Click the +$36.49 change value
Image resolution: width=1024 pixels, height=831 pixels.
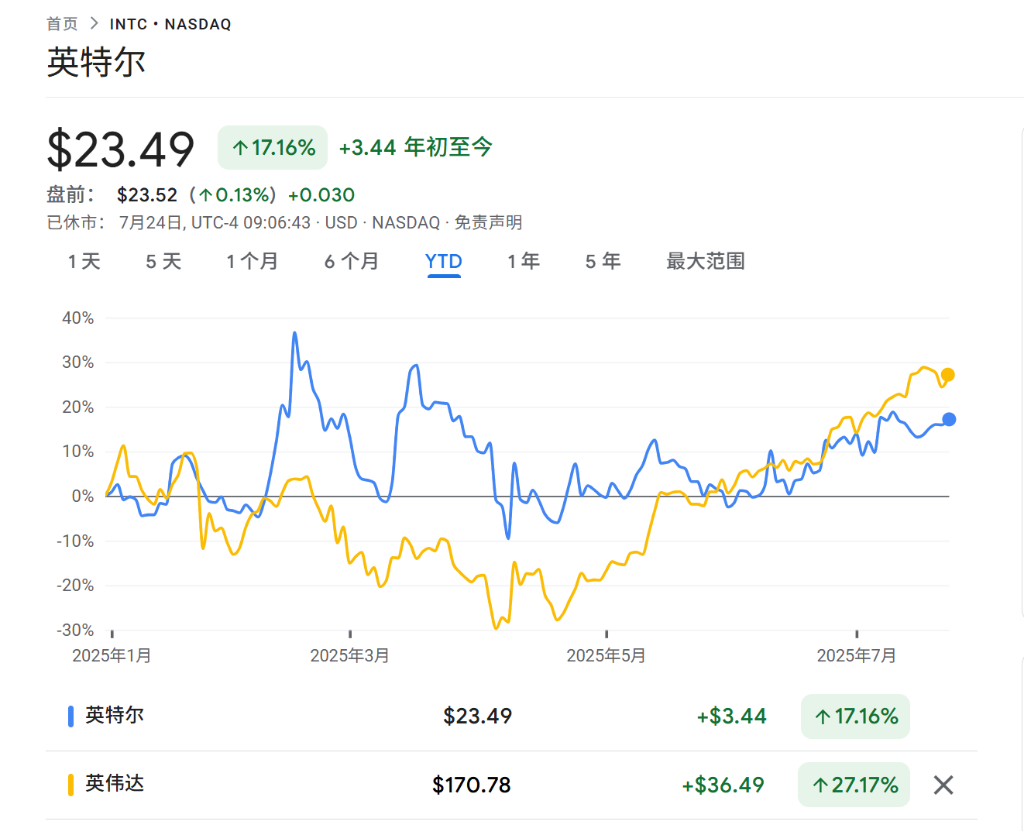click(723, 785)
